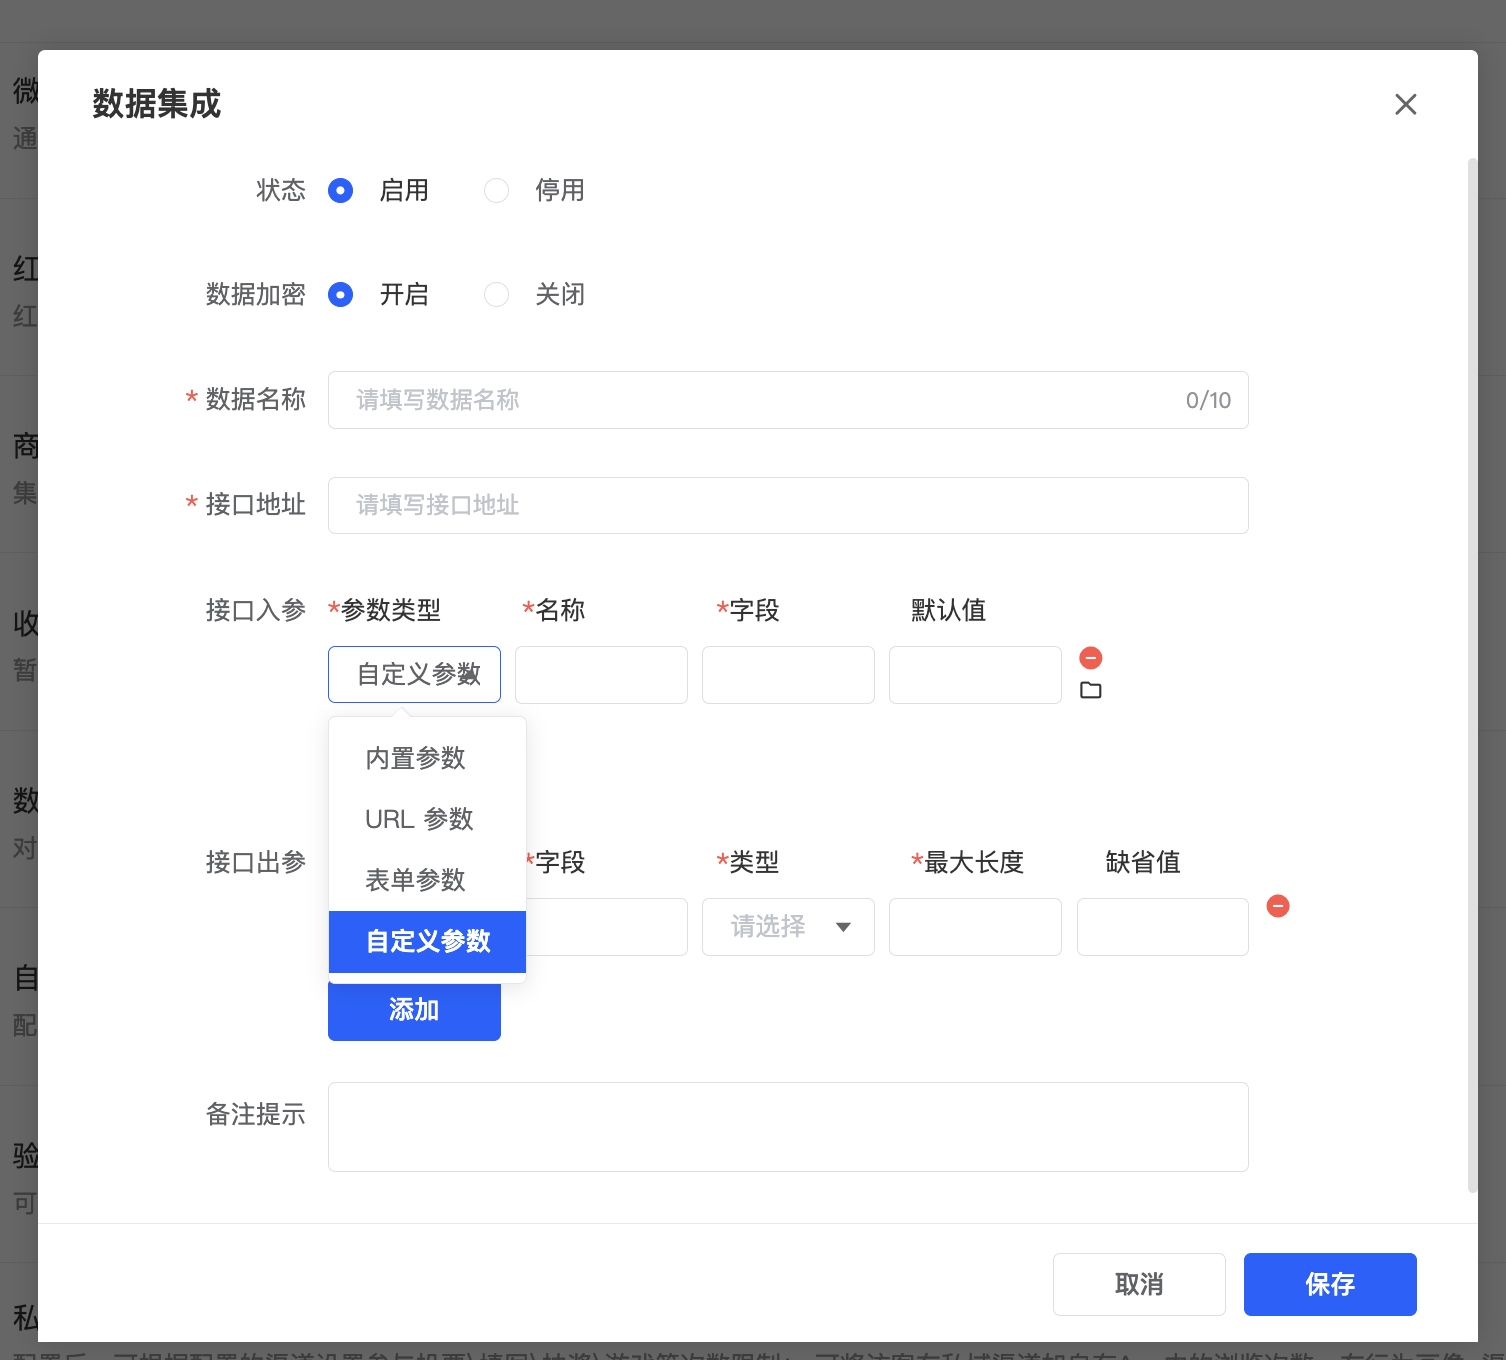Screen dimensions: 1506x1360
Task: Pick the highlighted 自定义参数 option
Action: [428, 941]
